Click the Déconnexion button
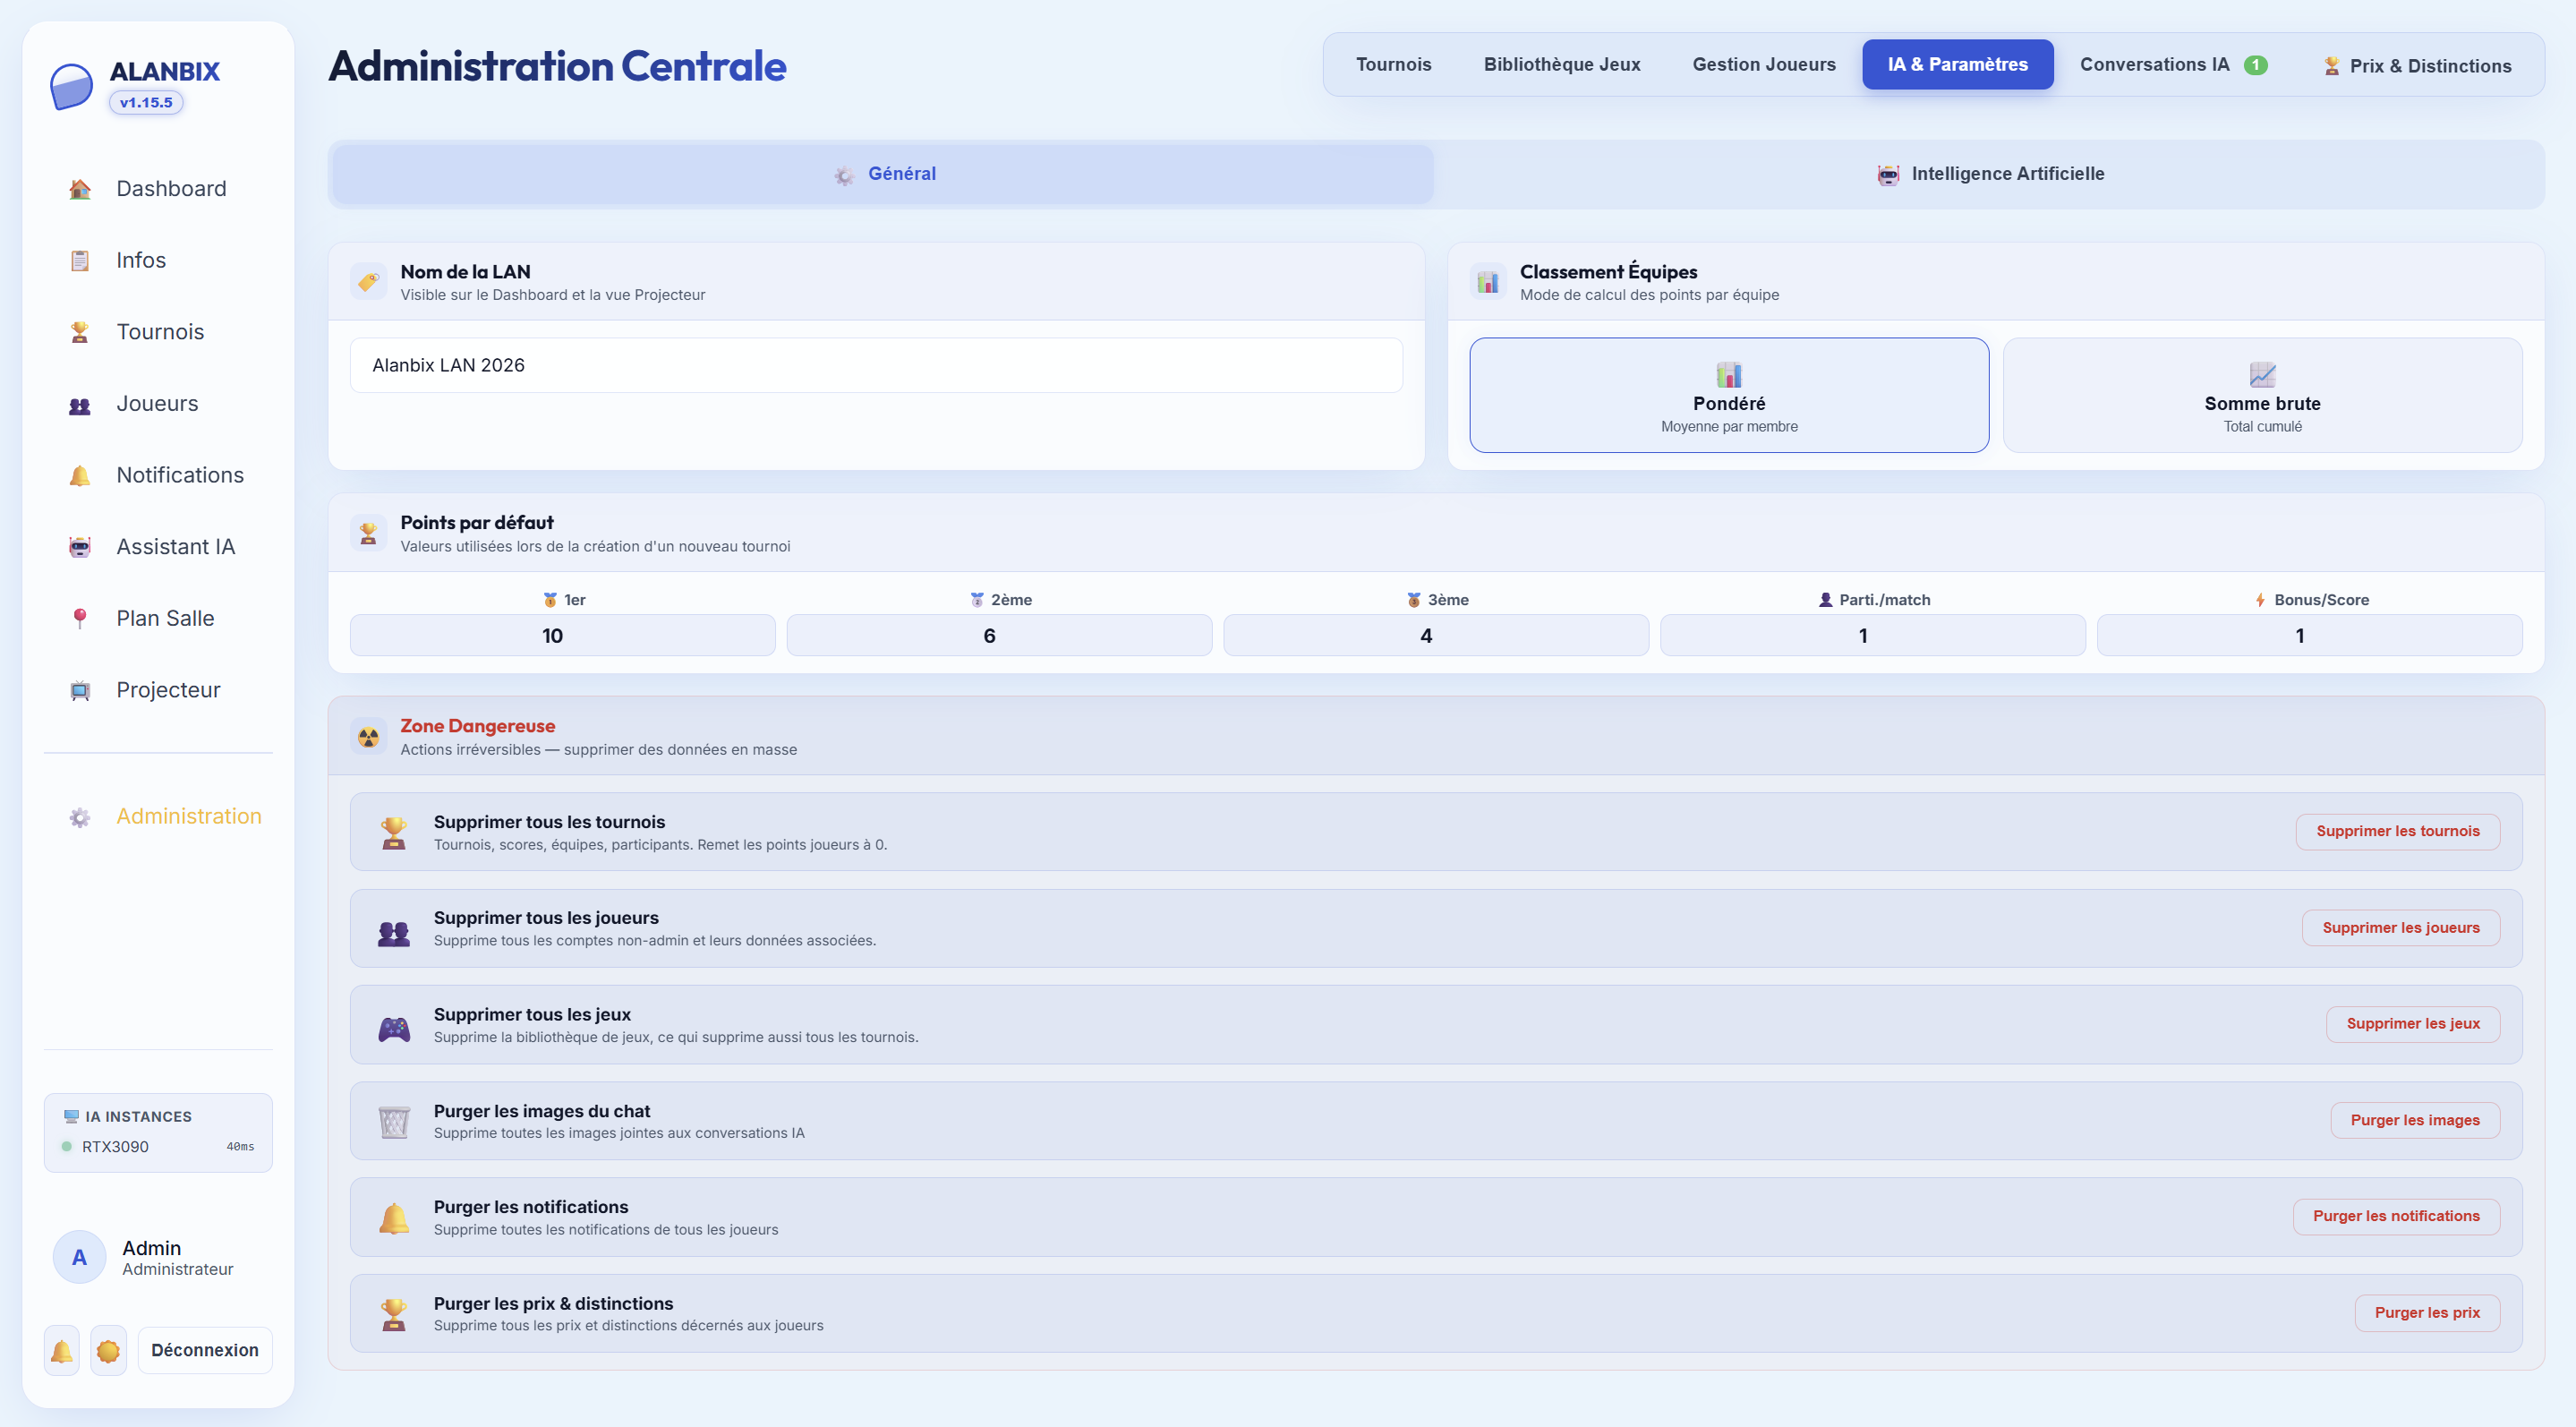This screenshot has width=2576, height=1427. click(x=205, y=1351)
